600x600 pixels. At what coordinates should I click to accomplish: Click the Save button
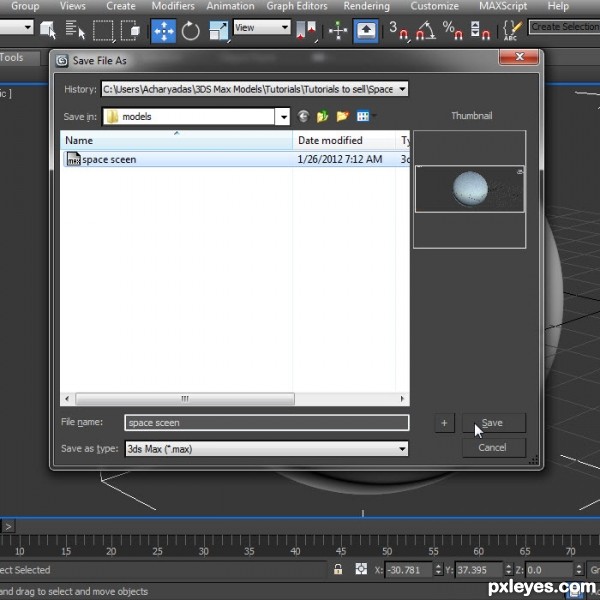(x=494, y=423)
